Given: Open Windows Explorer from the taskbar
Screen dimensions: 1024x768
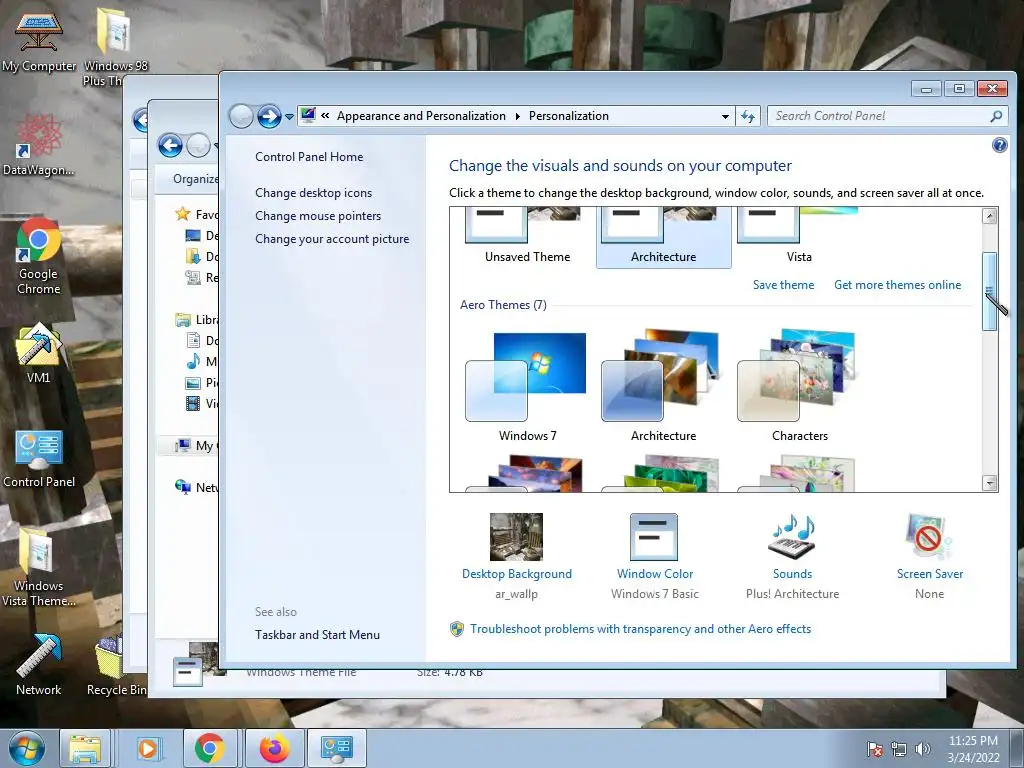Looking at the screenshot, I should tap(86, 748).
